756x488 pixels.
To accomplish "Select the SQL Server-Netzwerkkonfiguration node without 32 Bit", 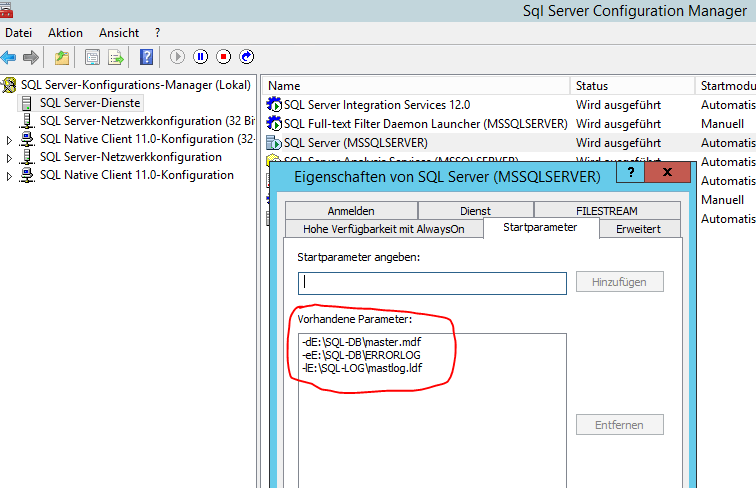I will click(131, 157).
